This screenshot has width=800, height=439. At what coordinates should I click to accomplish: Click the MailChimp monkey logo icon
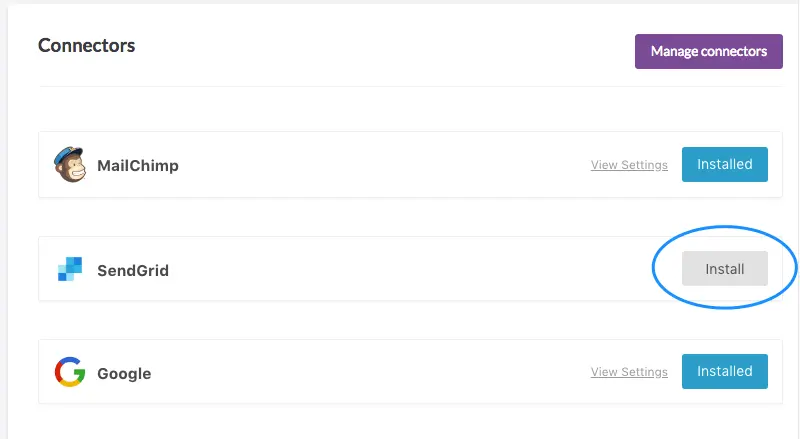click(x=69, y=165)
